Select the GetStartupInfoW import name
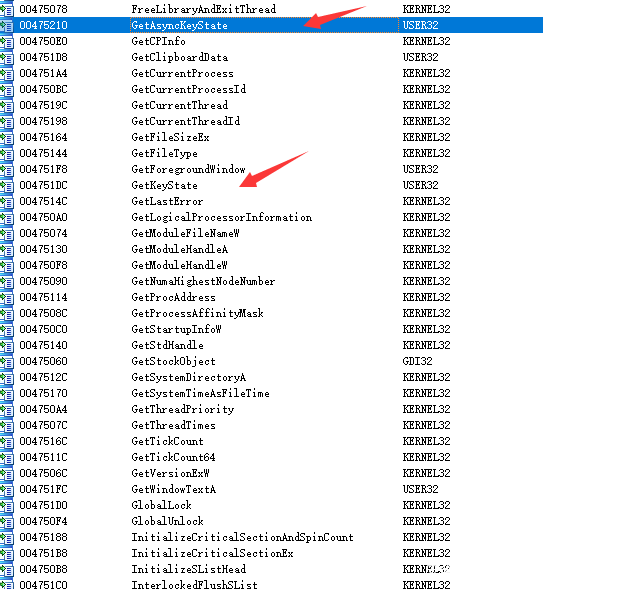Image resolution: width=642 pixels, height=589 pixels. [176, 329]
